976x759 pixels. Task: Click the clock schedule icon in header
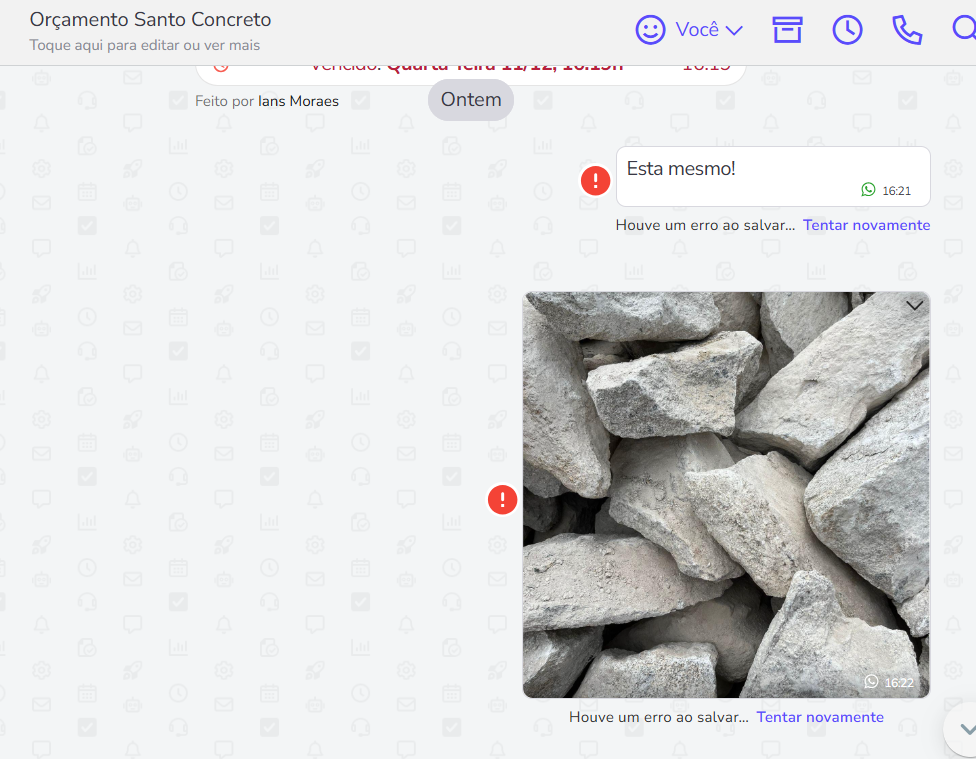coord(847,30)
